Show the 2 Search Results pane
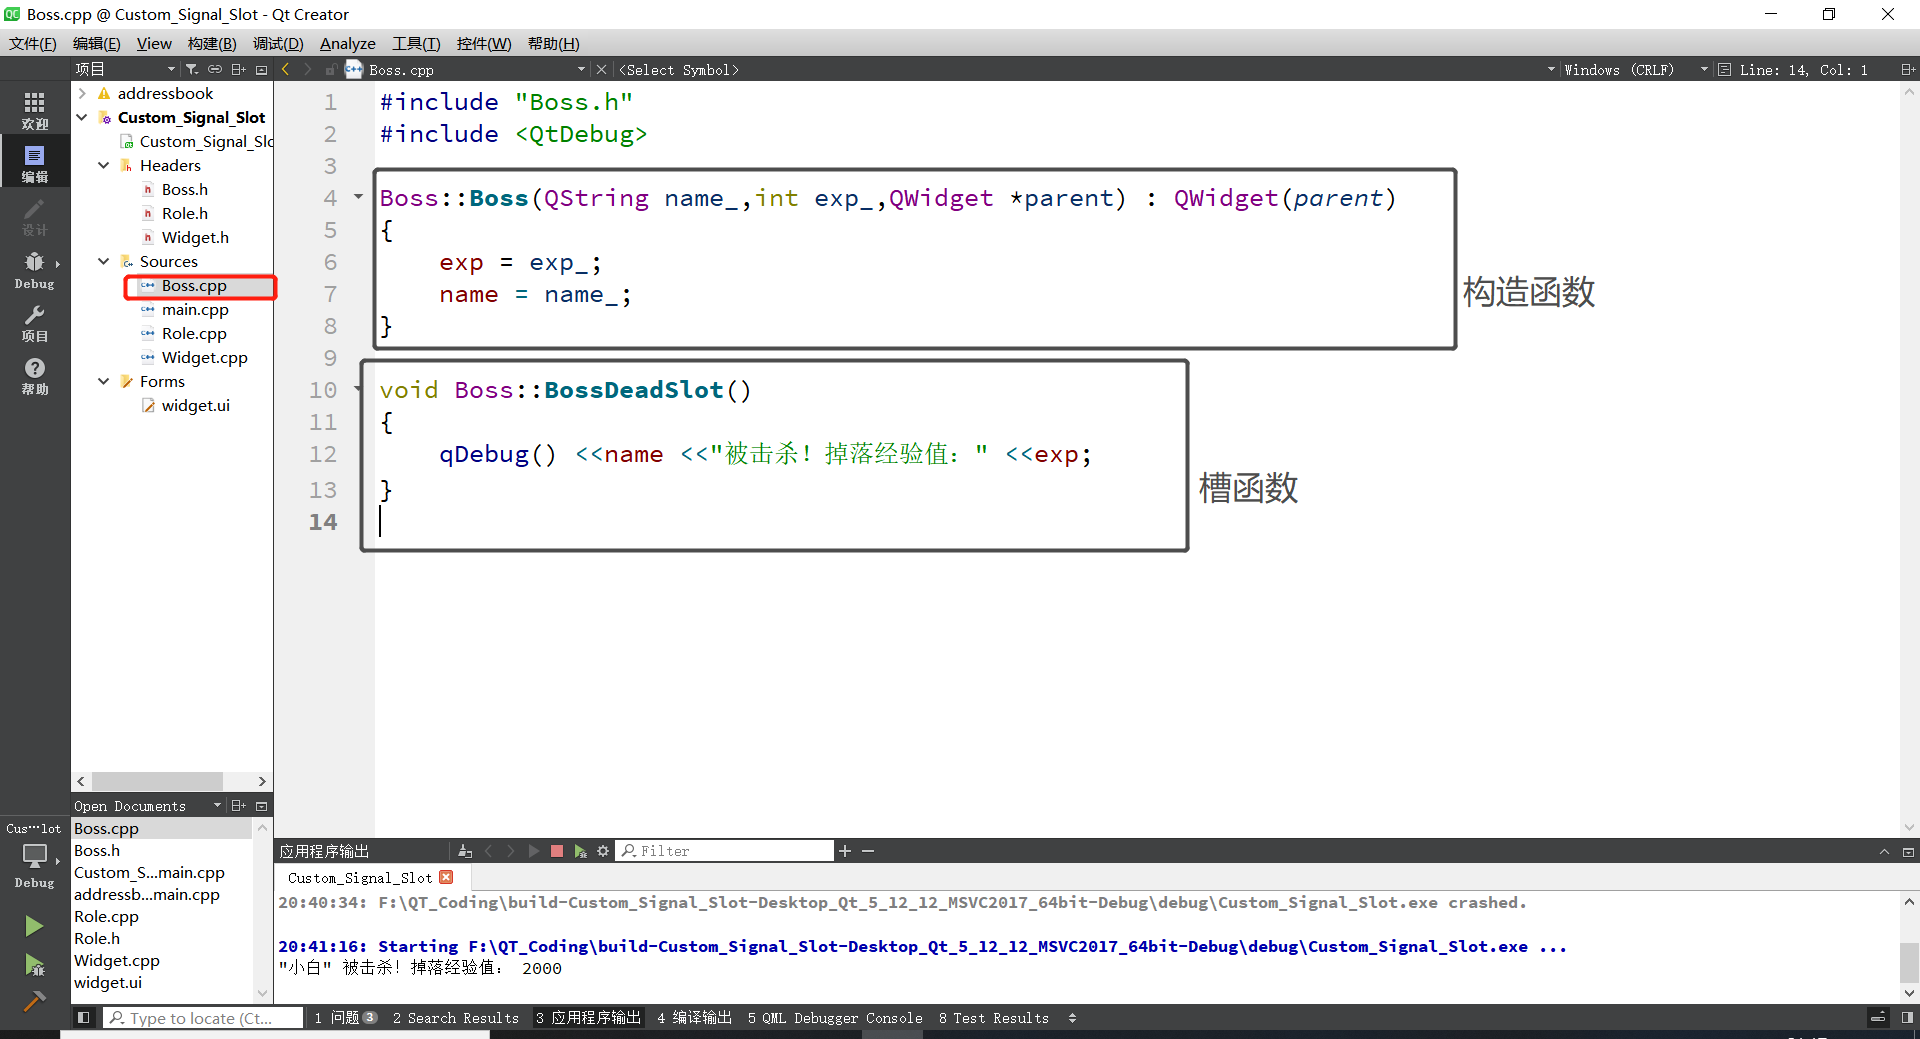This screenshot has width=1920, height=1039. [x=456, y=1018]
